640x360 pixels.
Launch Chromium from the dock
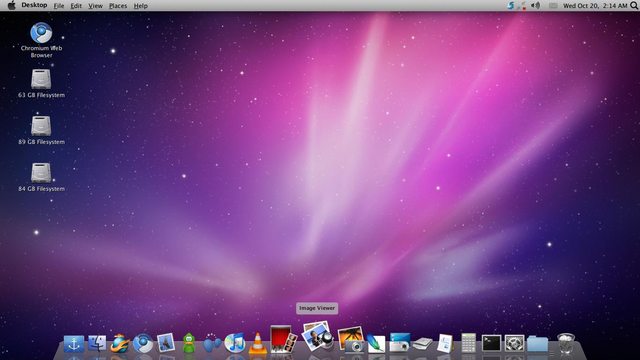(x=143, y=343)
